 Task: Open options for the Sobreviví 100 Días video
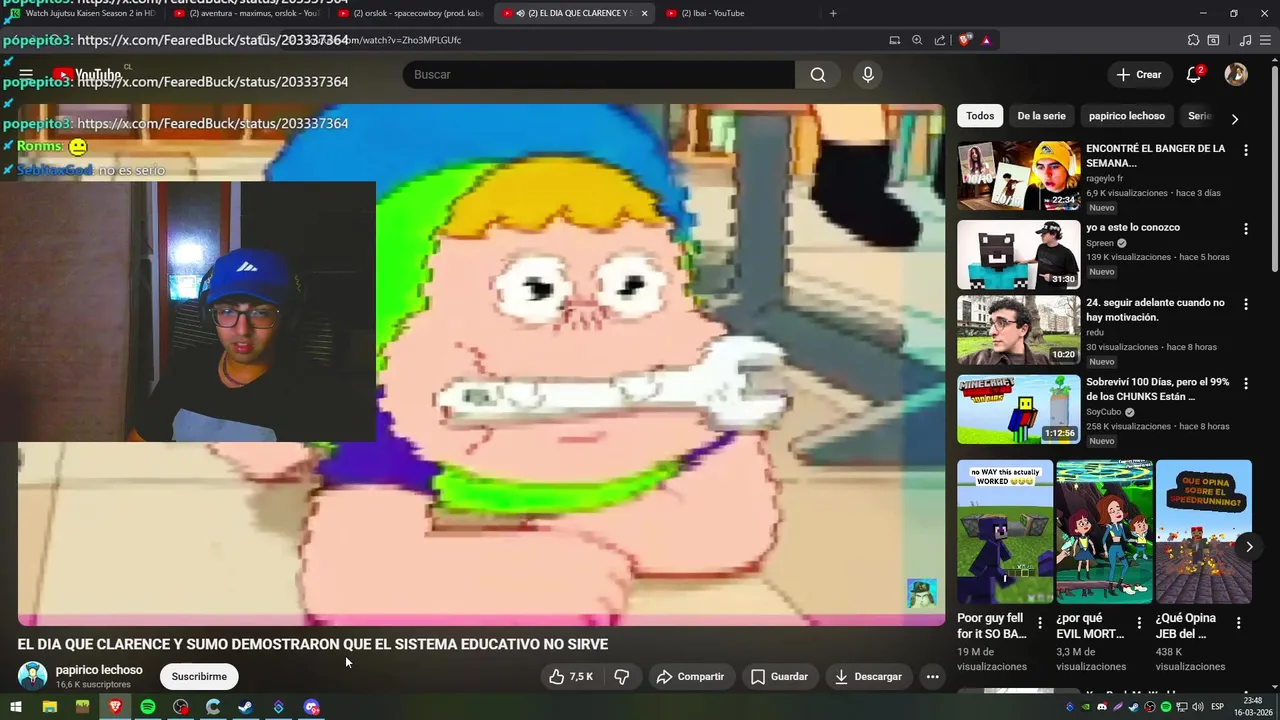coord(1245,383)
